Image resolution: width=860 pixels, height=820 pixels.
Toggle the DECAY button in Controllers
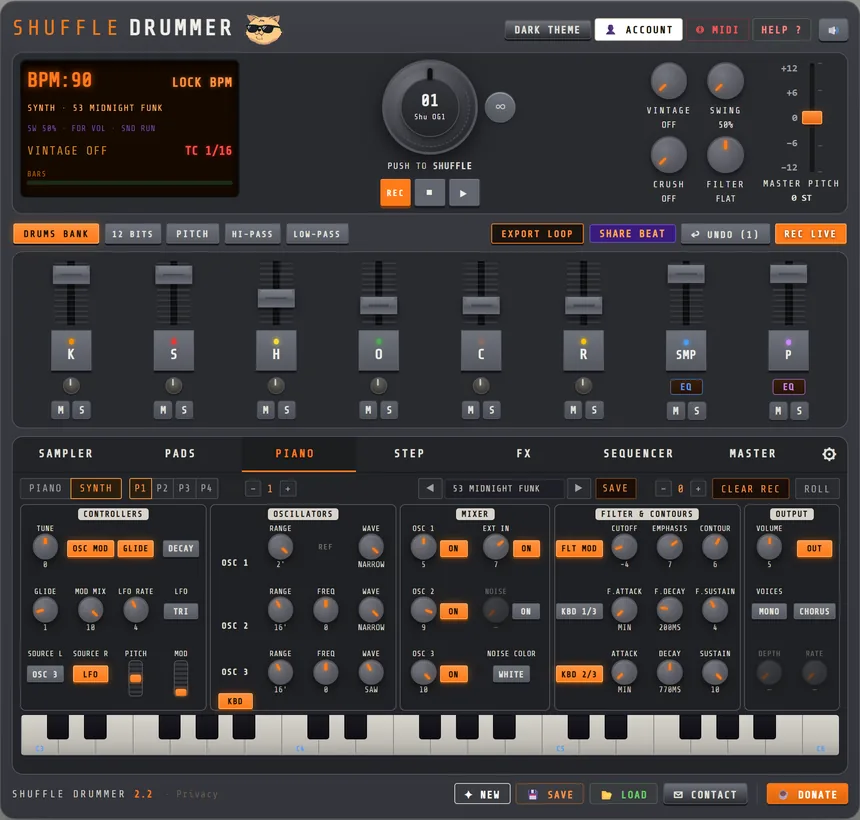(x=180, y=548)
